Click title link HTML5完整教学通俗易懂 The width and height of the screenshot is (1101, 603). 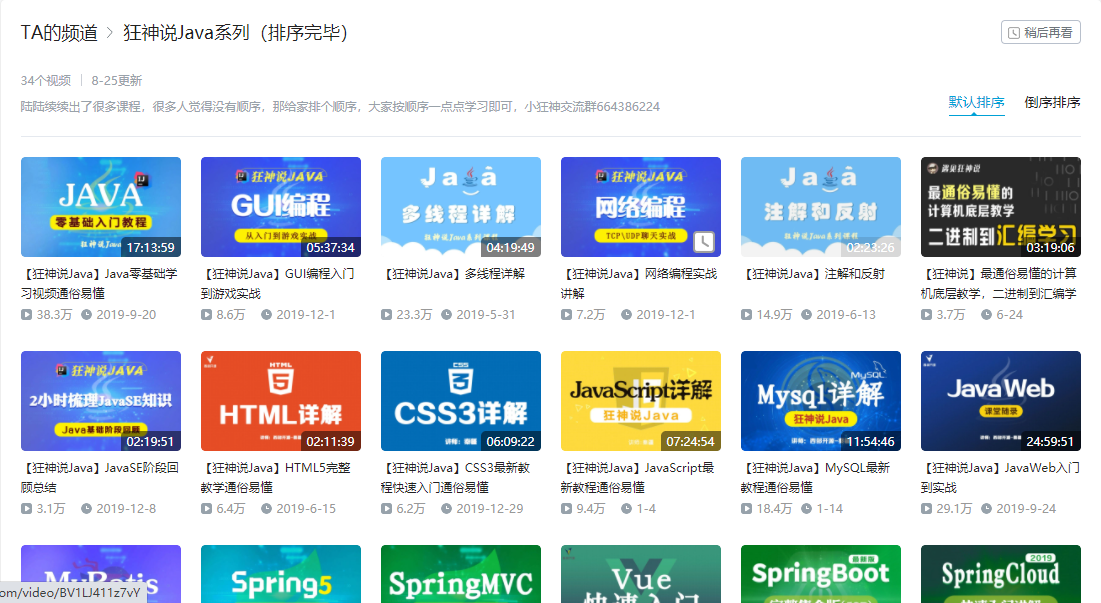coord(276,477)
